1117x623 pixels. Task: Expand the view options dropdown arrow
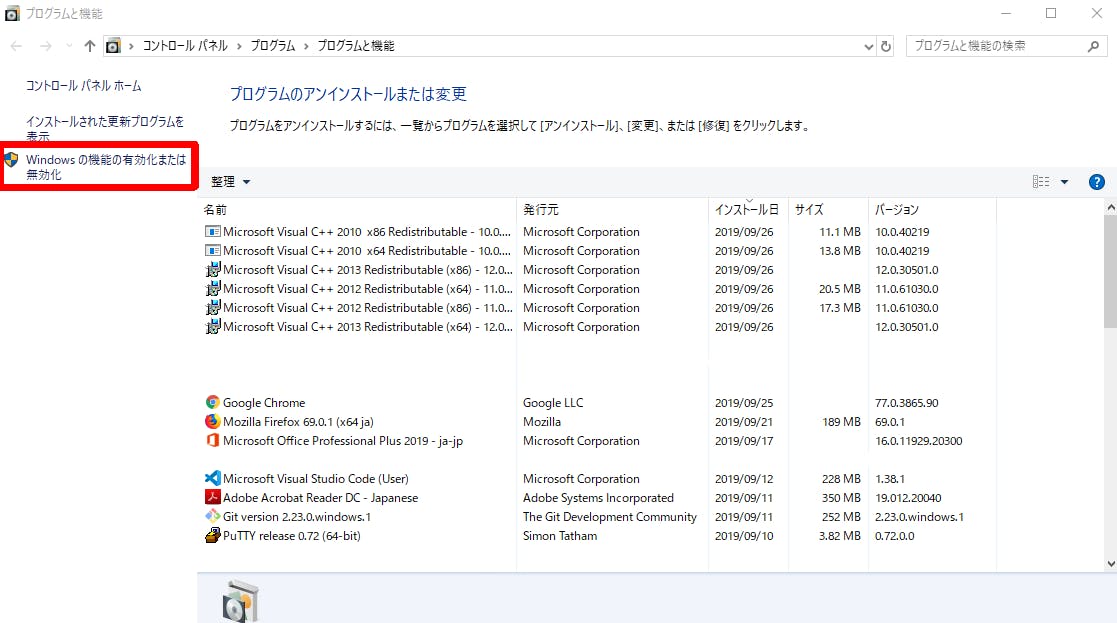click(x=1064, y=182)
